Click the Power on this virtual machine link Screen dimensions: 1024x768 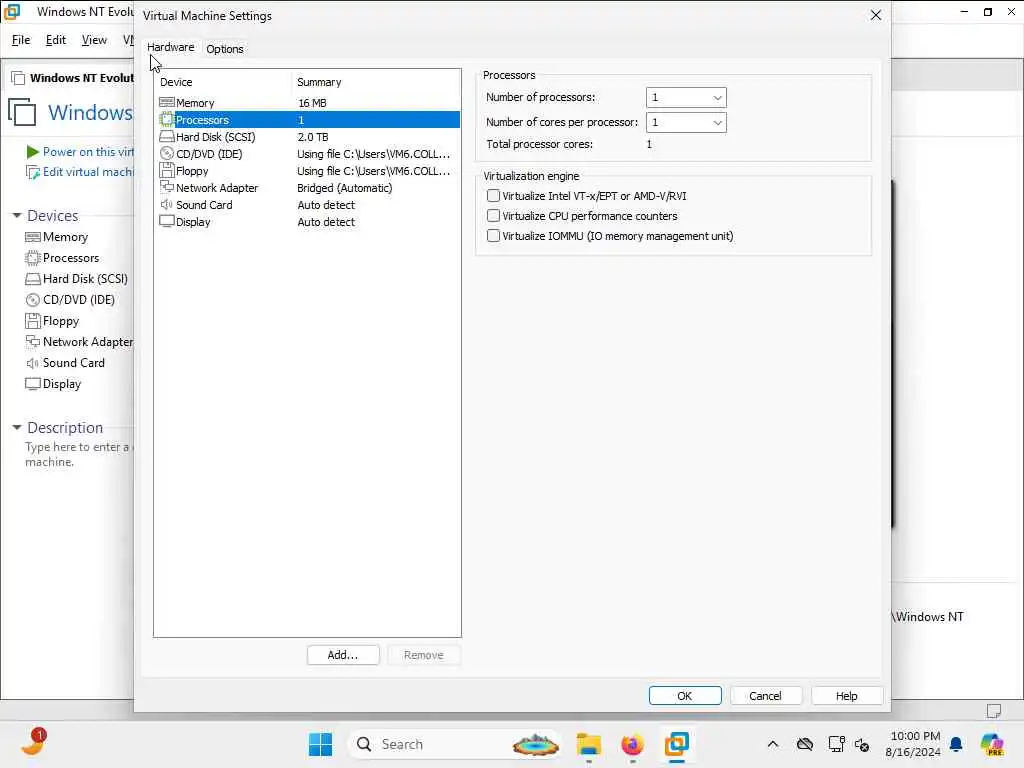88,152
